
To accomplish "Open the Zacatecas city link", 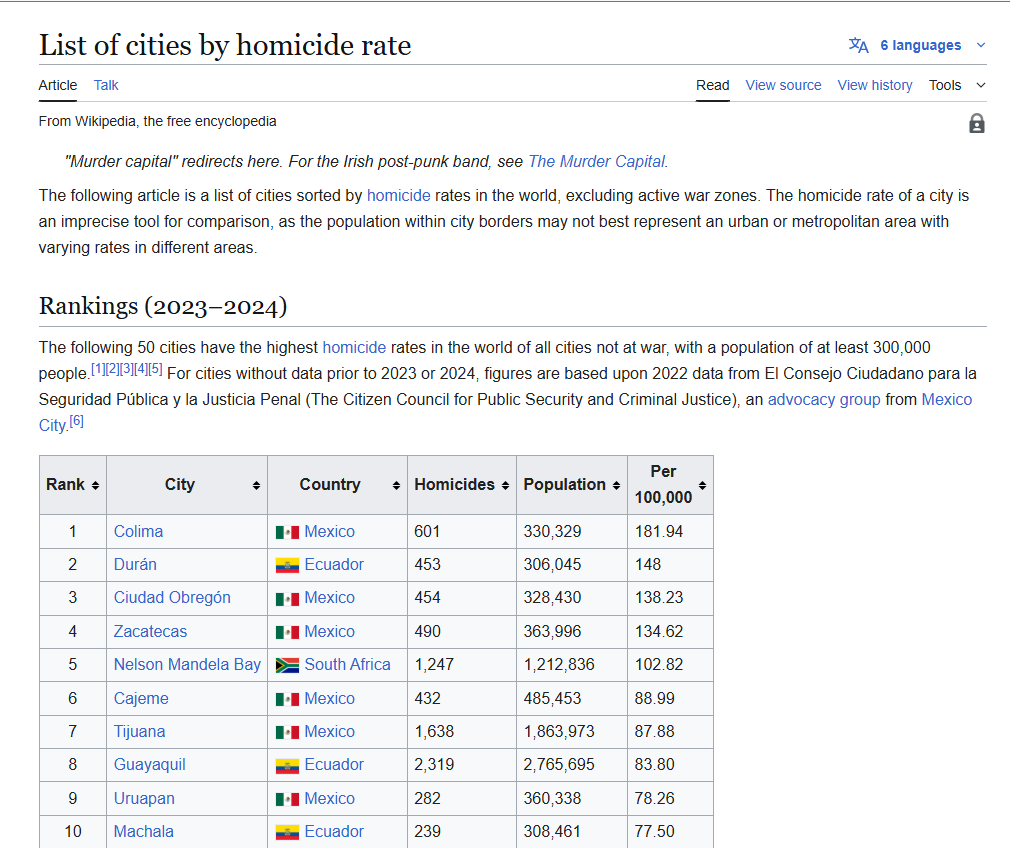I will pyautogui.click(x=150, y=631).
